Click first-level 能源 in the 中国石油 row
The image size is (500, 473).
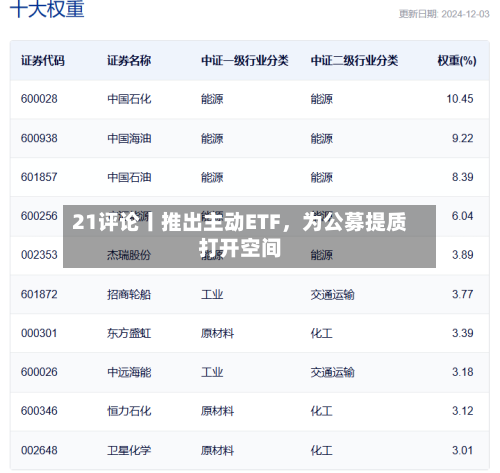(212, 177)
